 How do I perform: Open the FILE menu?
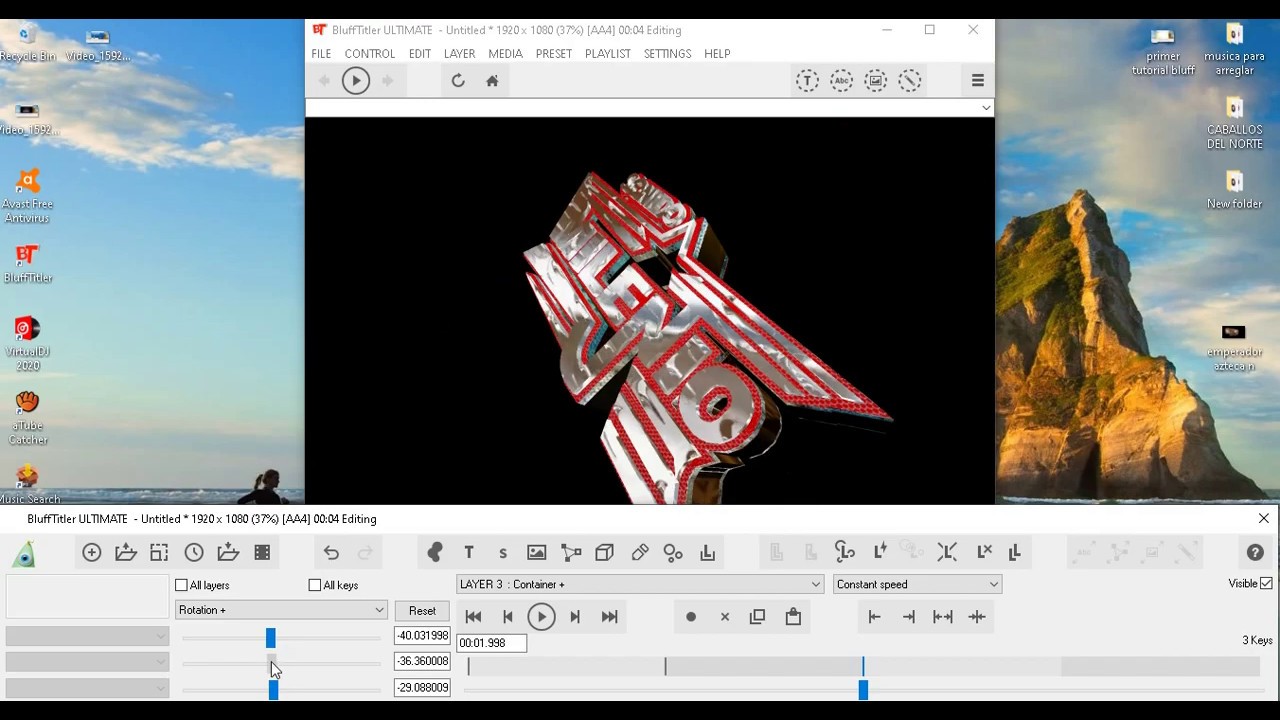pyautogui.click(x=321, y=54)
